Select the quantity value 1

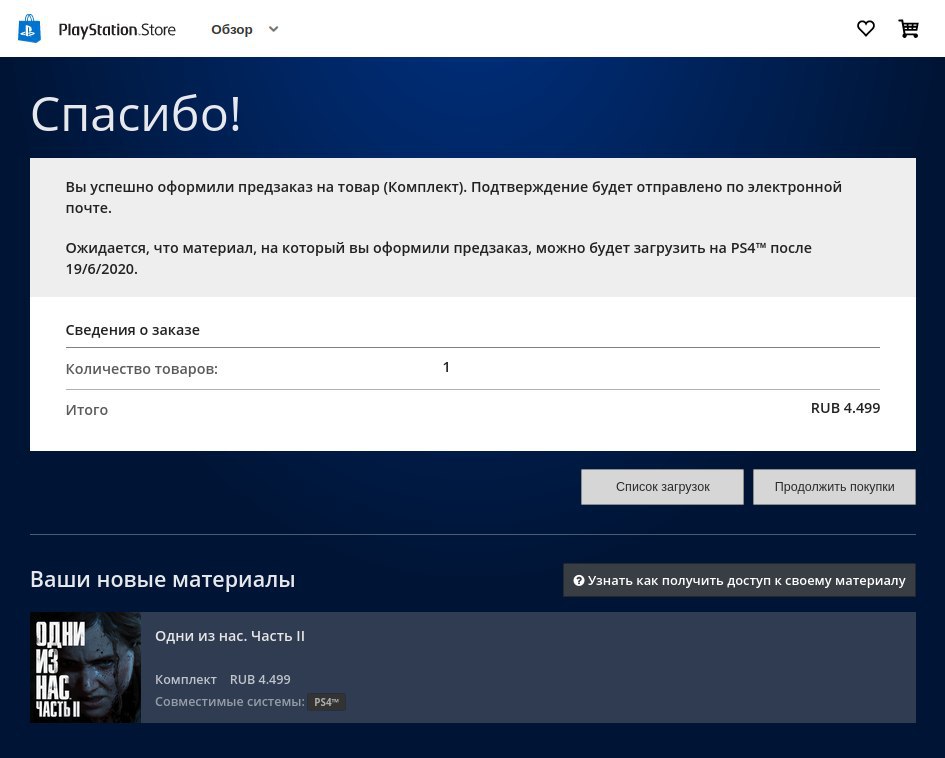tap(446, 367)
